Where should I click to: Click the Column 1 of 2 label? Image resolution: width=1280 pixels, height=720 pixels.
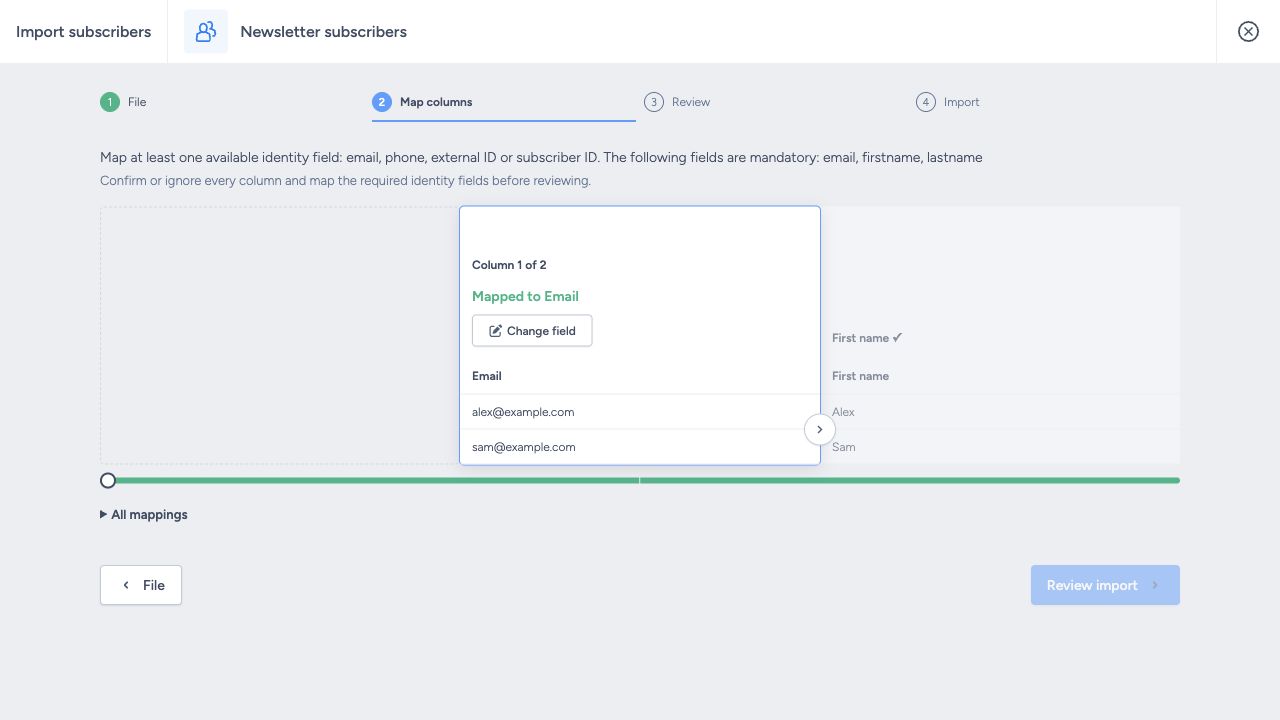509,265
